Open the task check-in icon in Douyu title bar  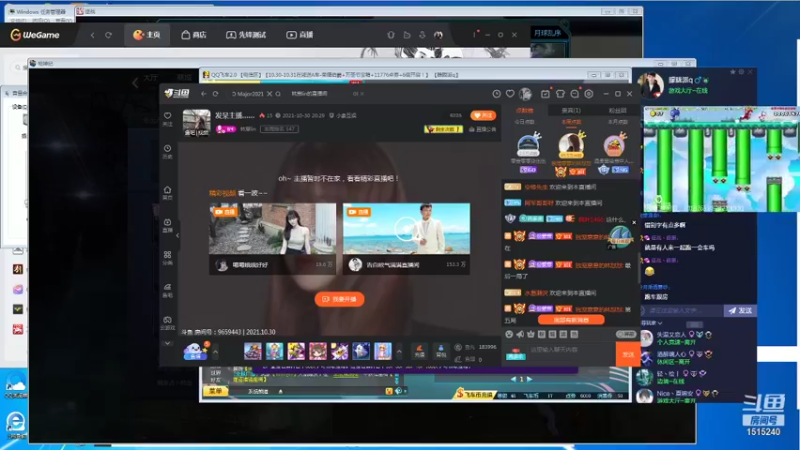tap(545, 94)
